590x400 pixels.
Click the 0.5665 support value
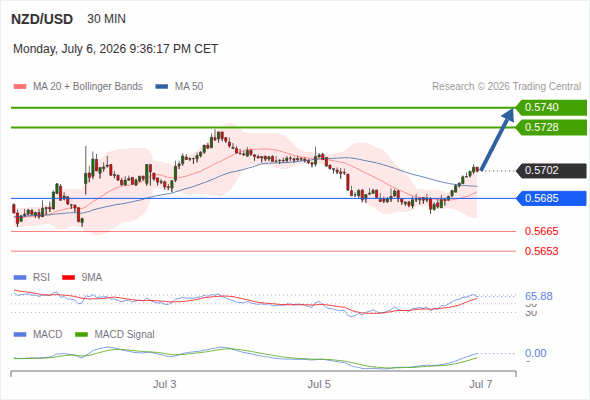pos(541,231)
